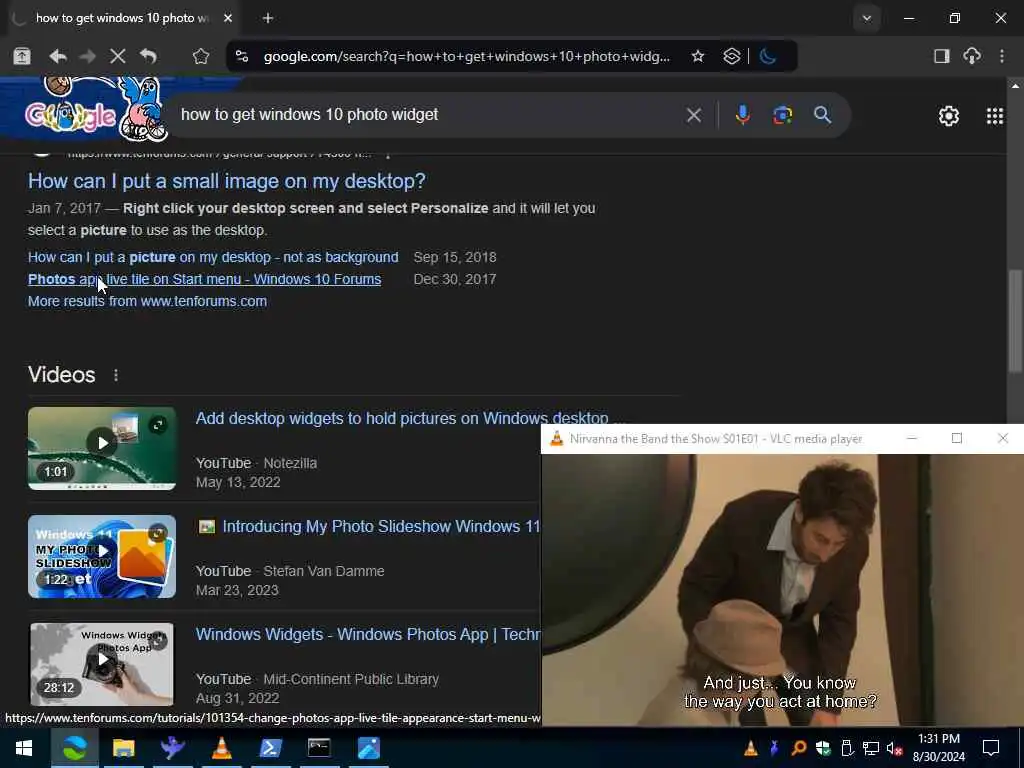Open 'Windows Widgets - Windows Photos App' link

(368, 635)
